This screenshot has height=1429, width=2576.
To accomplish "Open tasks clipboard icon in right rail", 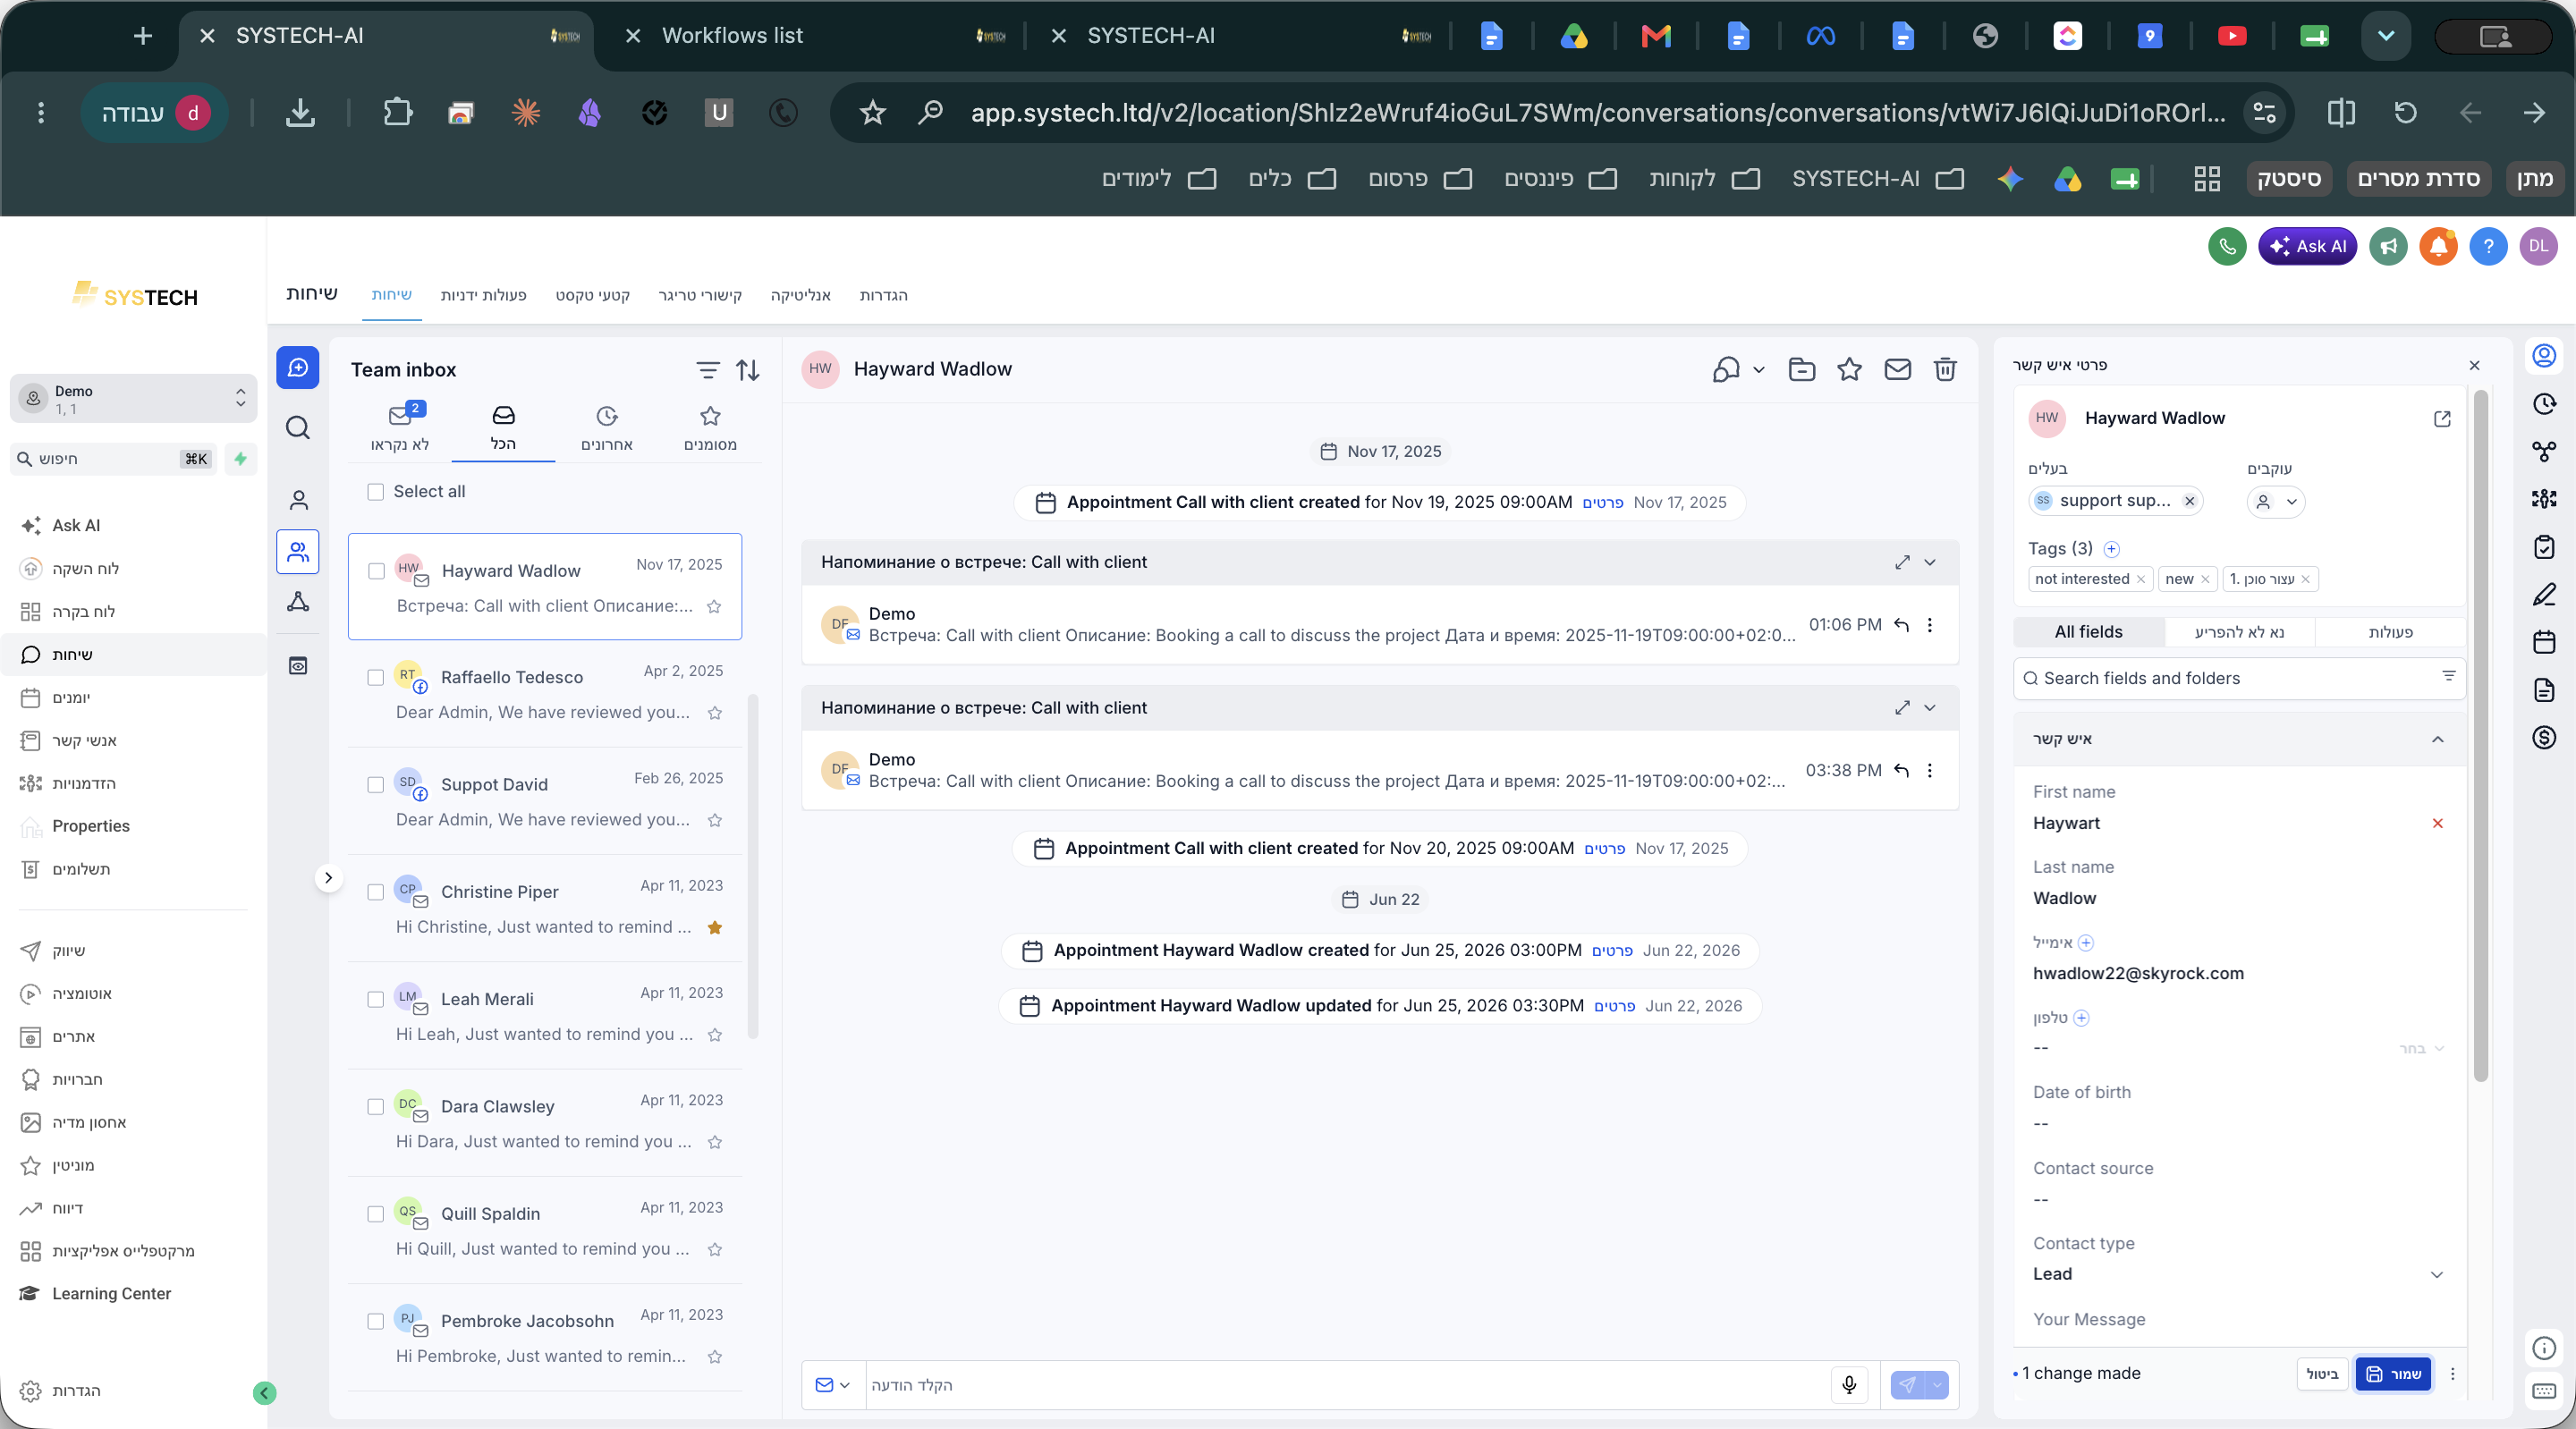I will coord(2544,547).
